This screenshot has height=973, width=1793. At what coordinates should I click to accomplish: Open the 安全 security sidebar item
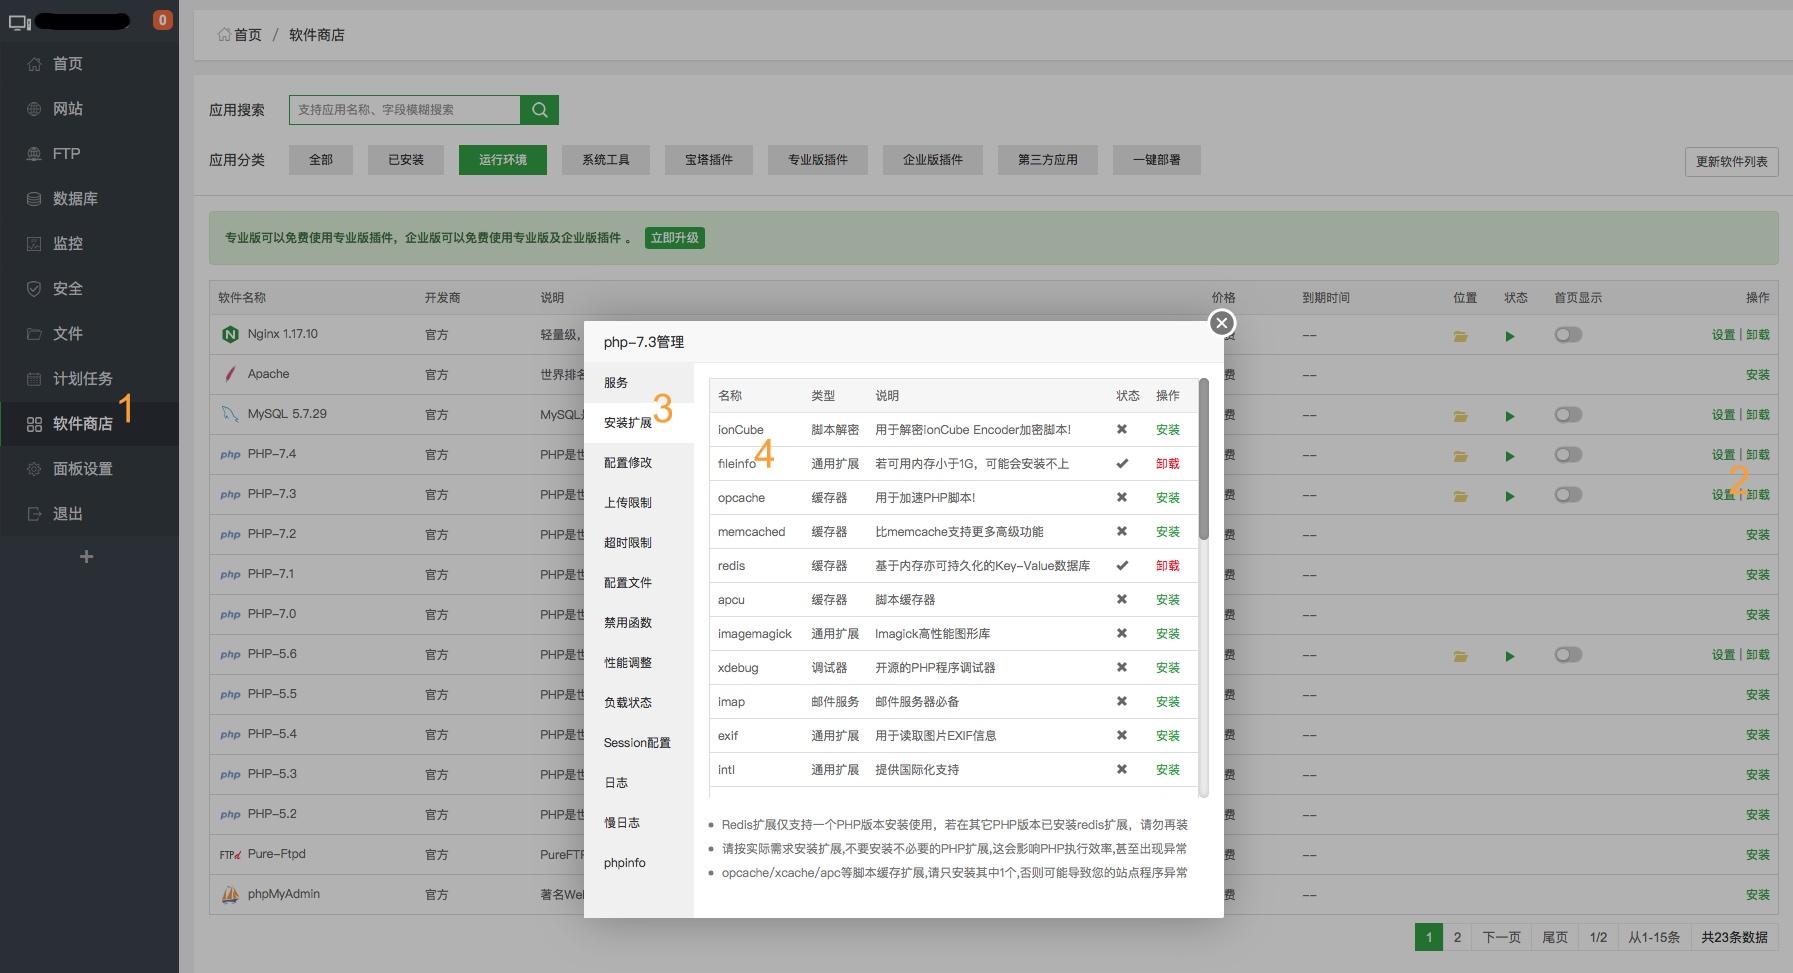[x=89, y=289]
